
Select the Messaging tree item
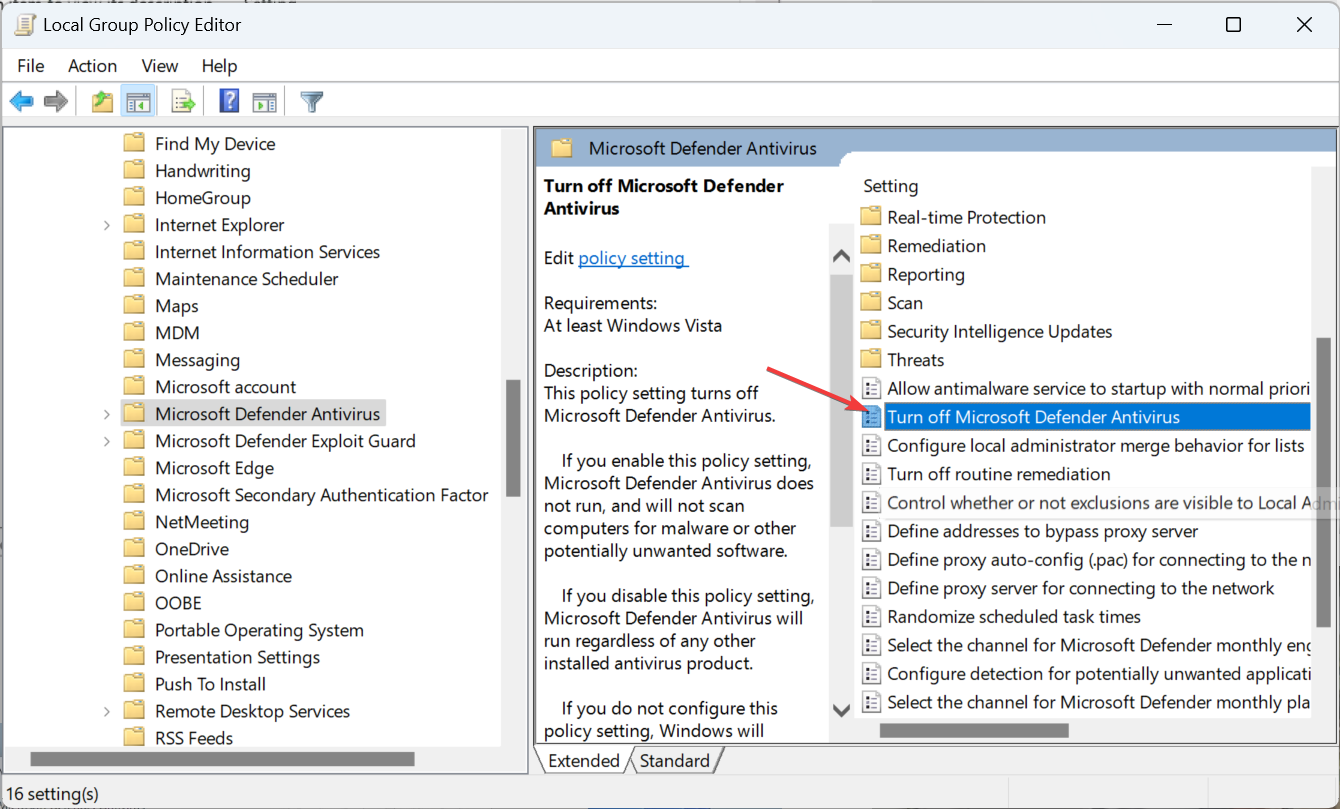(x=197, y=360)
